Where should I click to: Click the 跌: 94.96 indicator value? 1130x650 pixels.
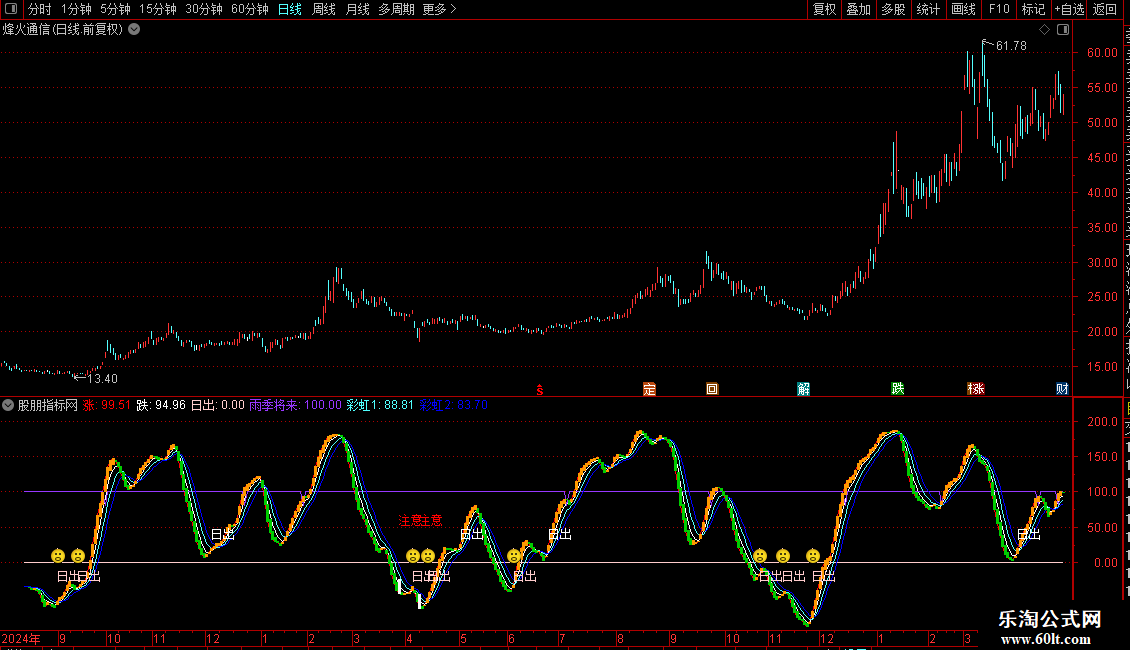tap(161, 405)
